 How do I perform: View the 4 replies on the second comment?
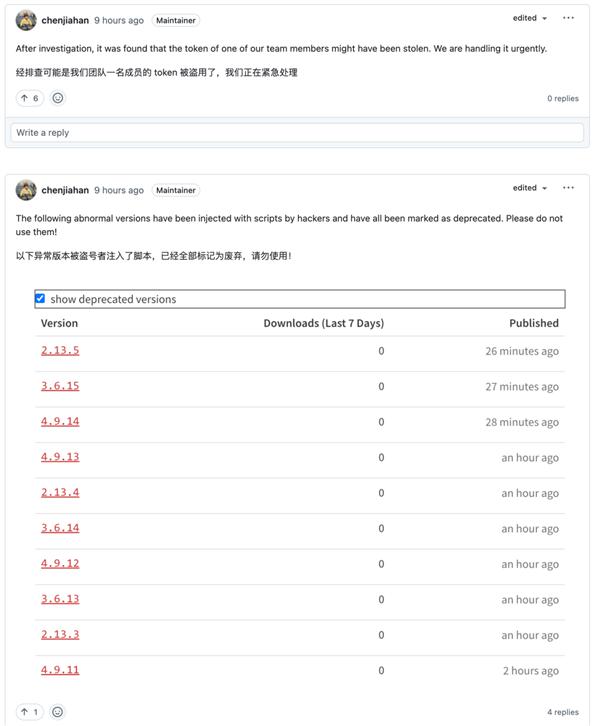562,712
